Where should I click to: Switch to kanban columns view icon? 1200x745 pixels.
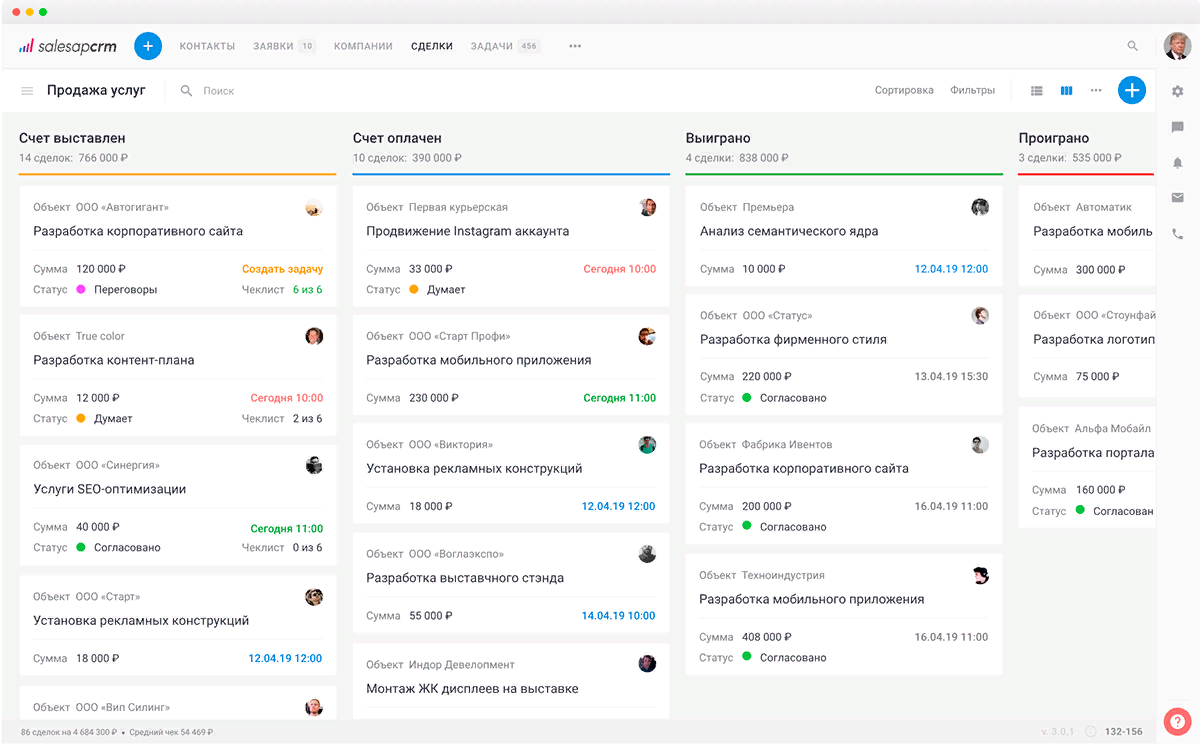coord(1067,91)
